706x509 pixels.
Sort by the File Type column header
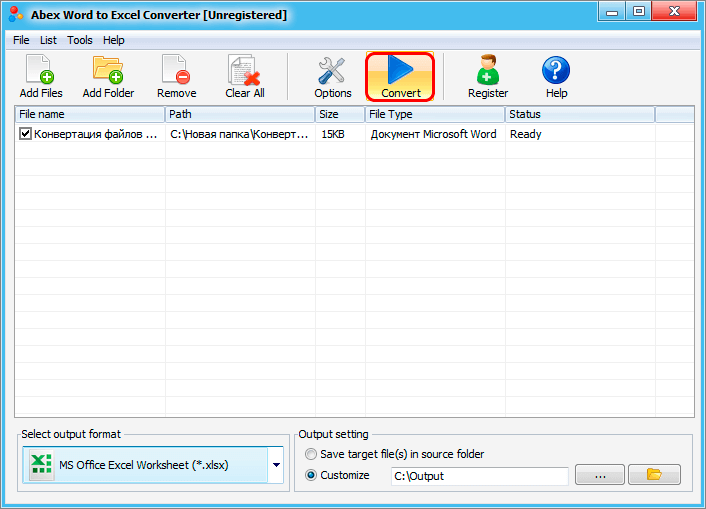435,114
